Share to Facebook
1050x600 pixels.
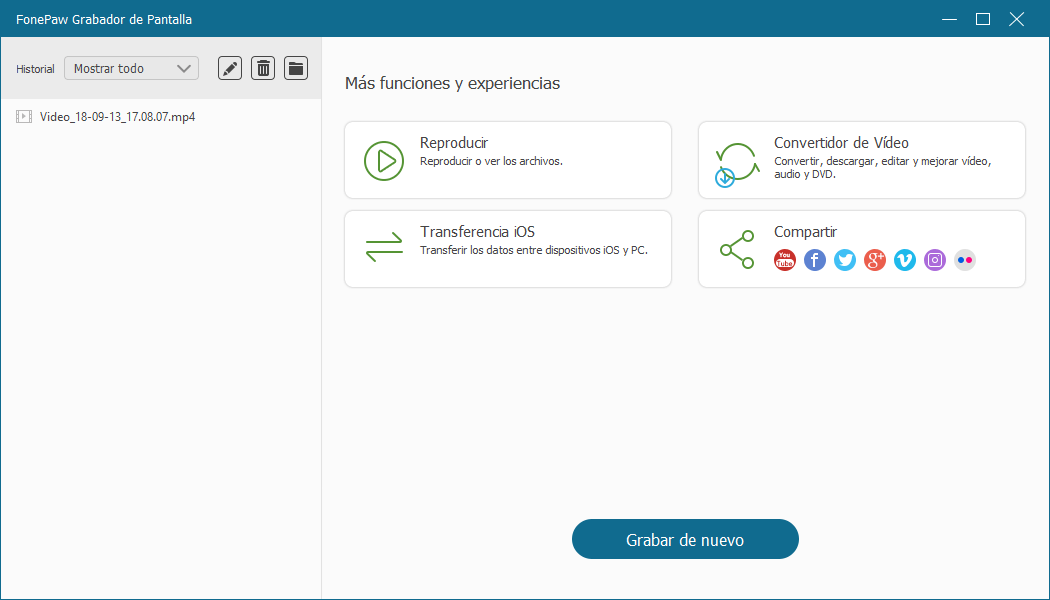815,260
